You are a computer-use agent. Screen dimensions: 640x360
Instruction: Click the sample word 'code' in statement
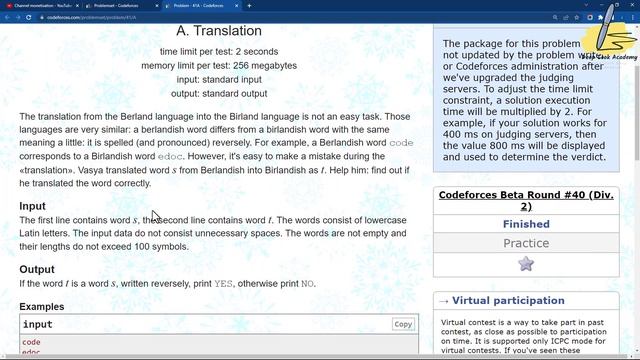401,143
